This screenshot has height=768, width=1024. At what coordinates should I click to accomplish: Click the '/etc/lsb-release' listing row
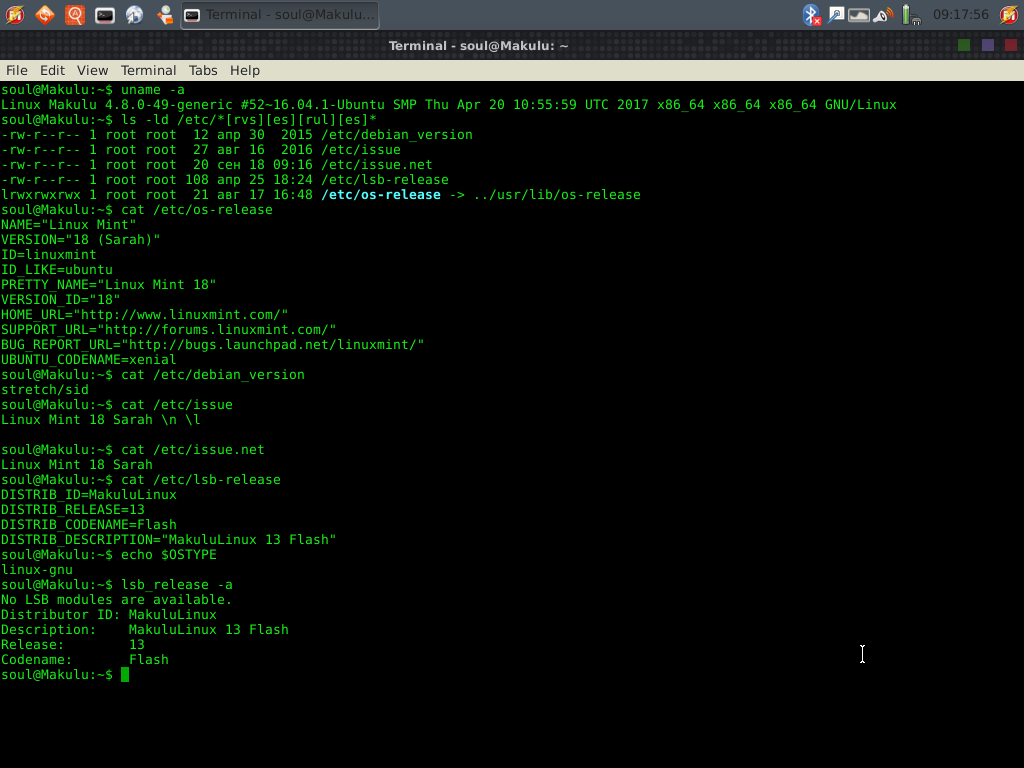[x=225, y=180]
